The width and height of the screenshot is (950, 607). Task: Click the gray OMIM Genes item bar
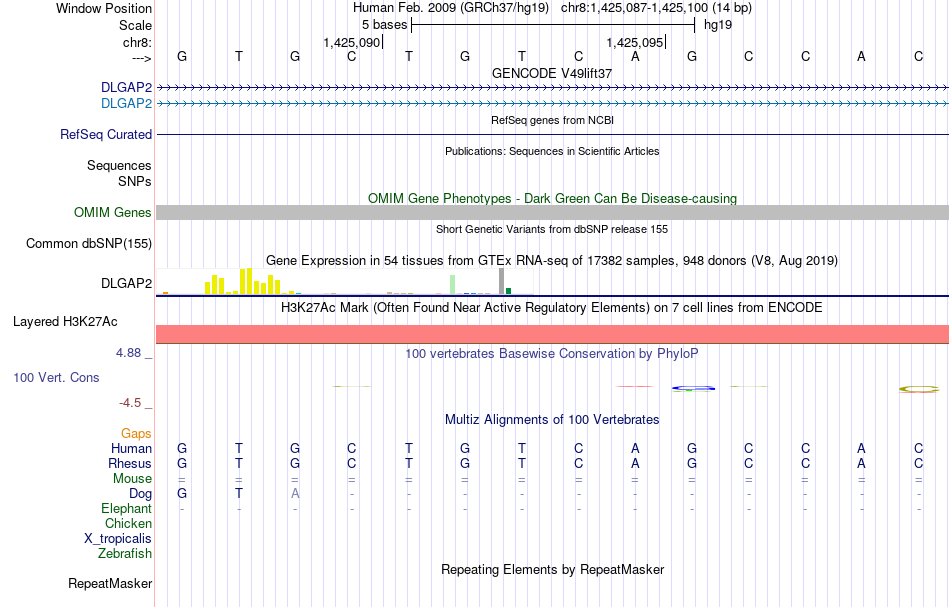(553, 213)
